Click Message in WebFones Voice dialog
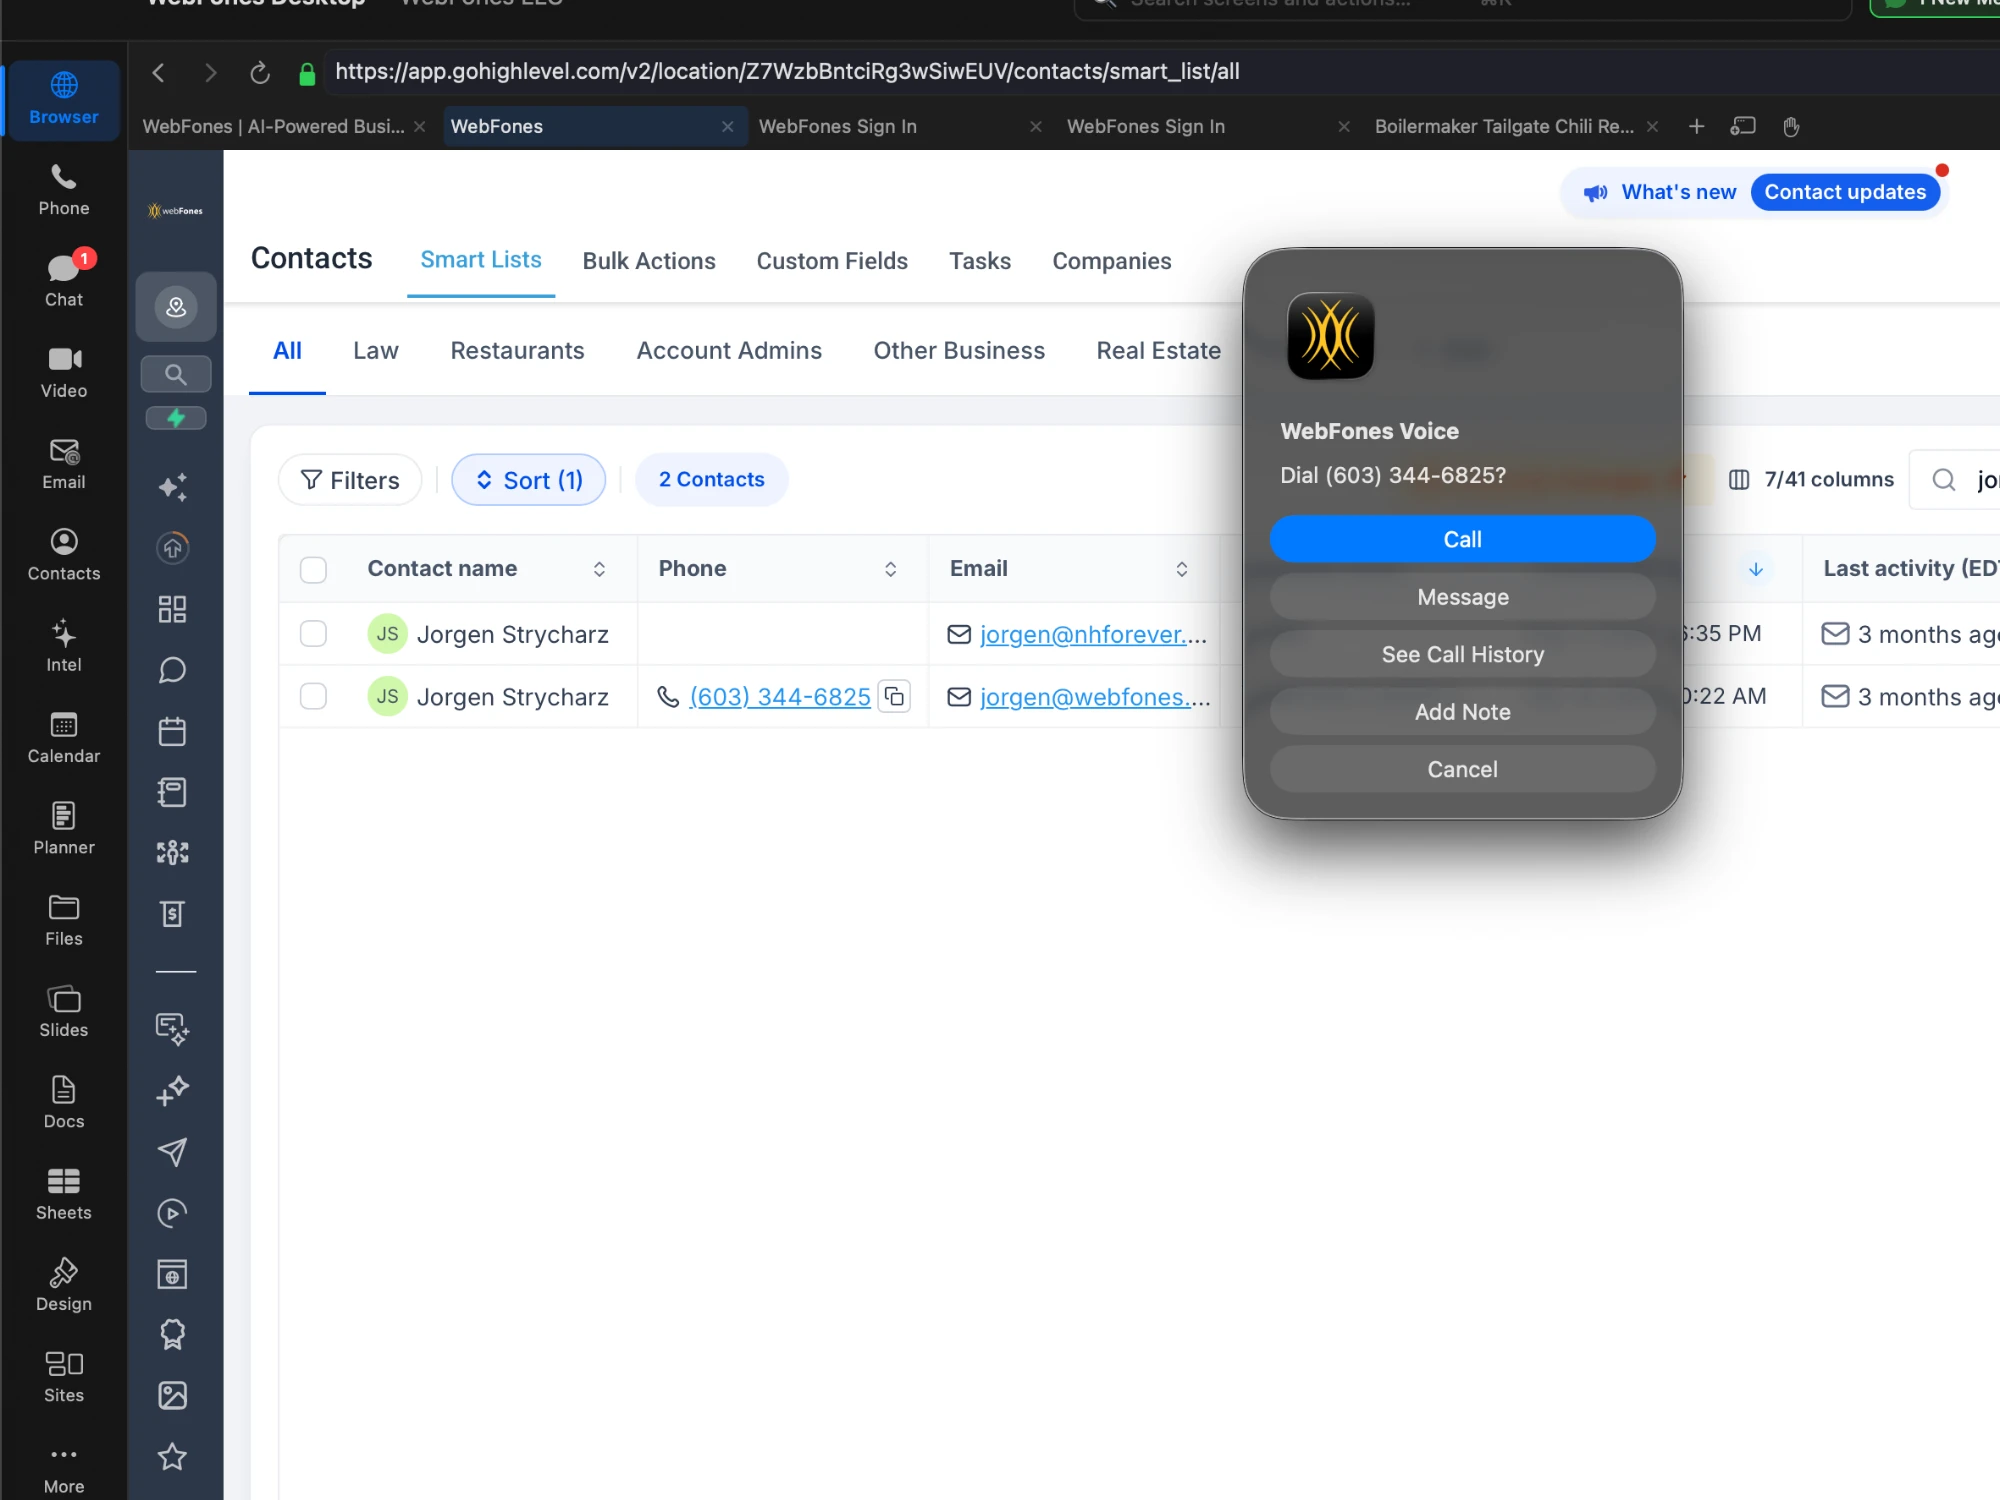The image size is (2000, 1500). pyautogui.click(x=1462, y=597)
